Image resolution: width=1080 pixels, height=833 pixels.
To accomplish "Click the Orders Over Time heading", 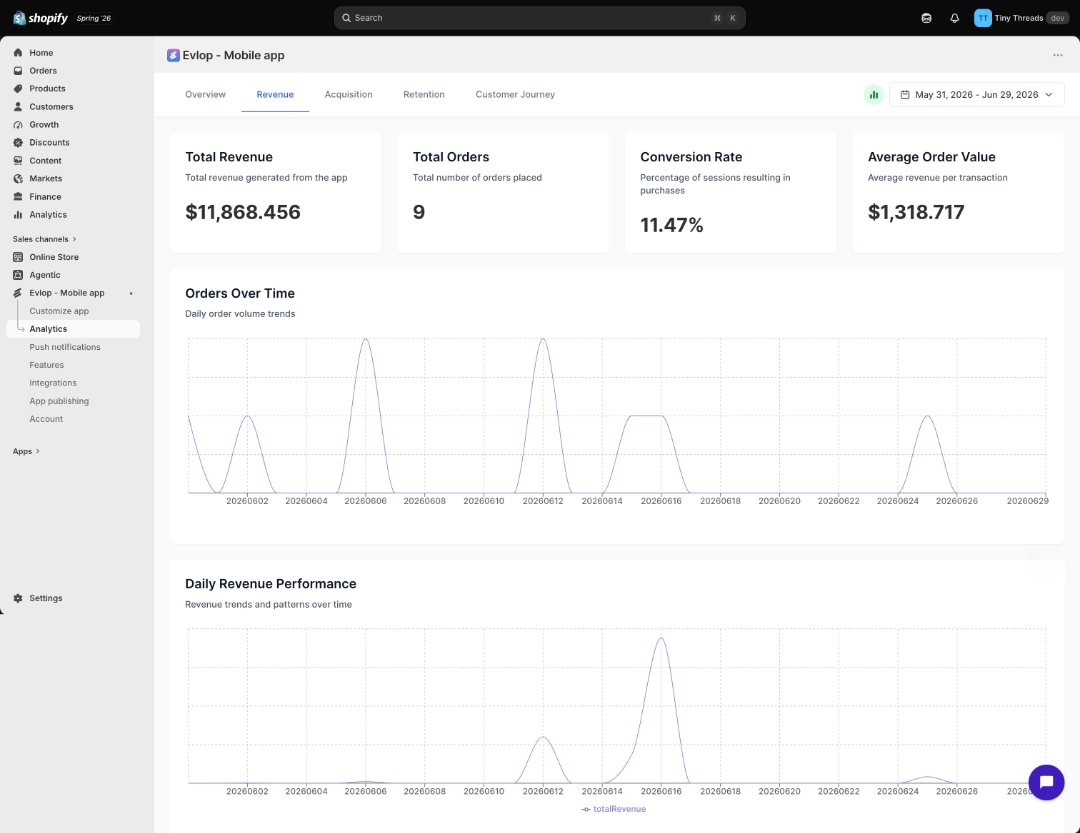I will (x=240, y=294).
